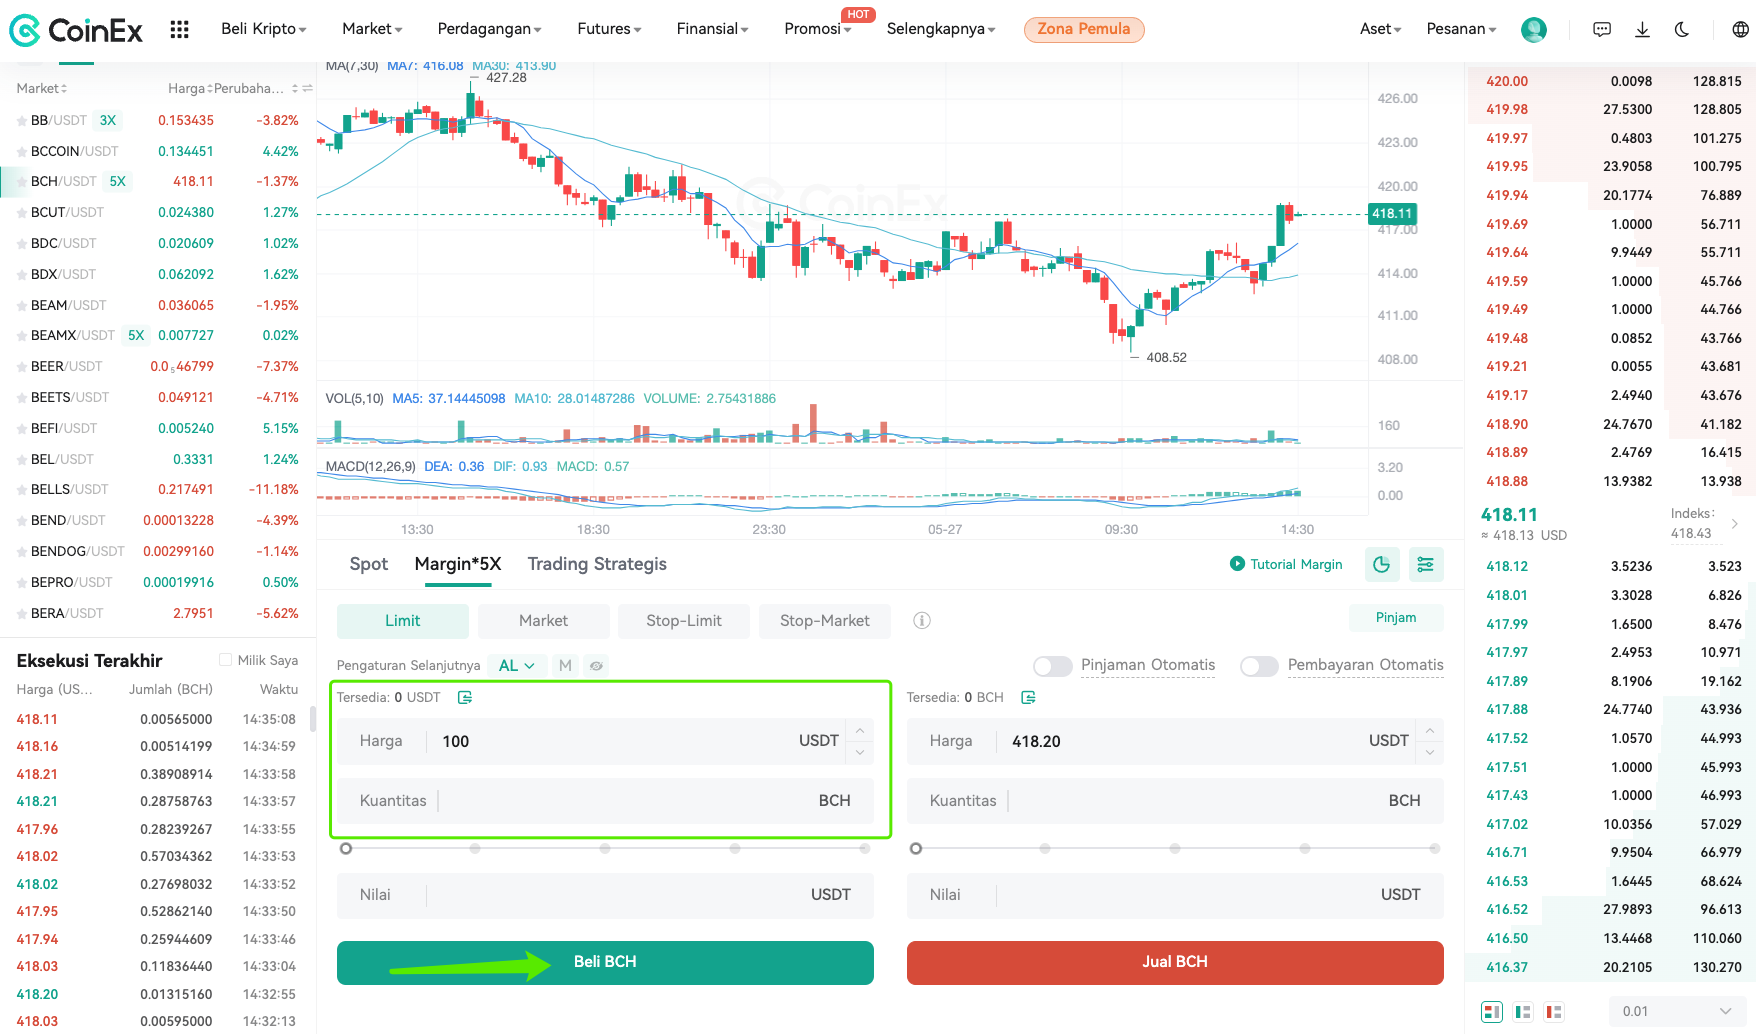
Task: Select BCH/USDT pair in market list
Action: click(x=158, y=182)
